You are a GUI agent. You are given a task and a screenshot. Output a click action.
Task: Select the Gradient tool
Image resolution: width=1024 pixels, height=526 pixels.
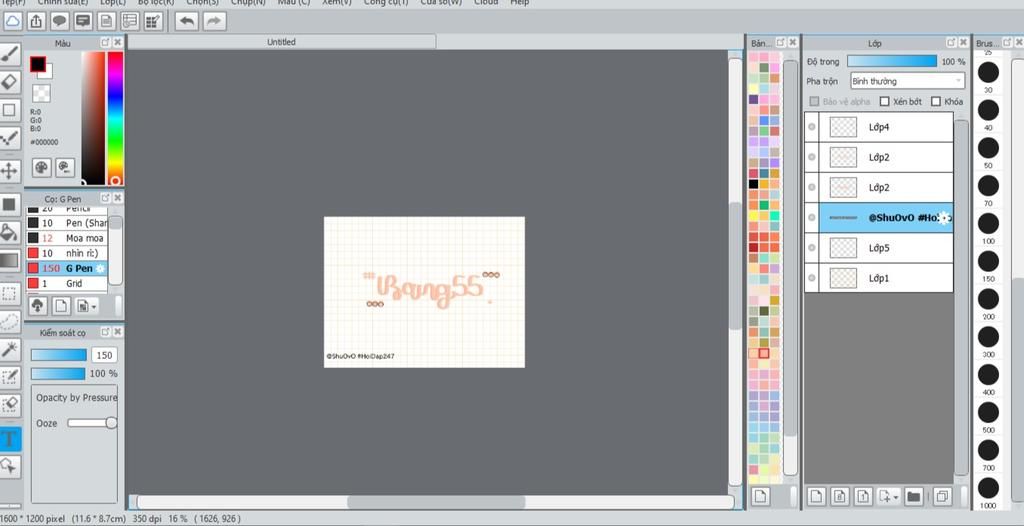10,260
